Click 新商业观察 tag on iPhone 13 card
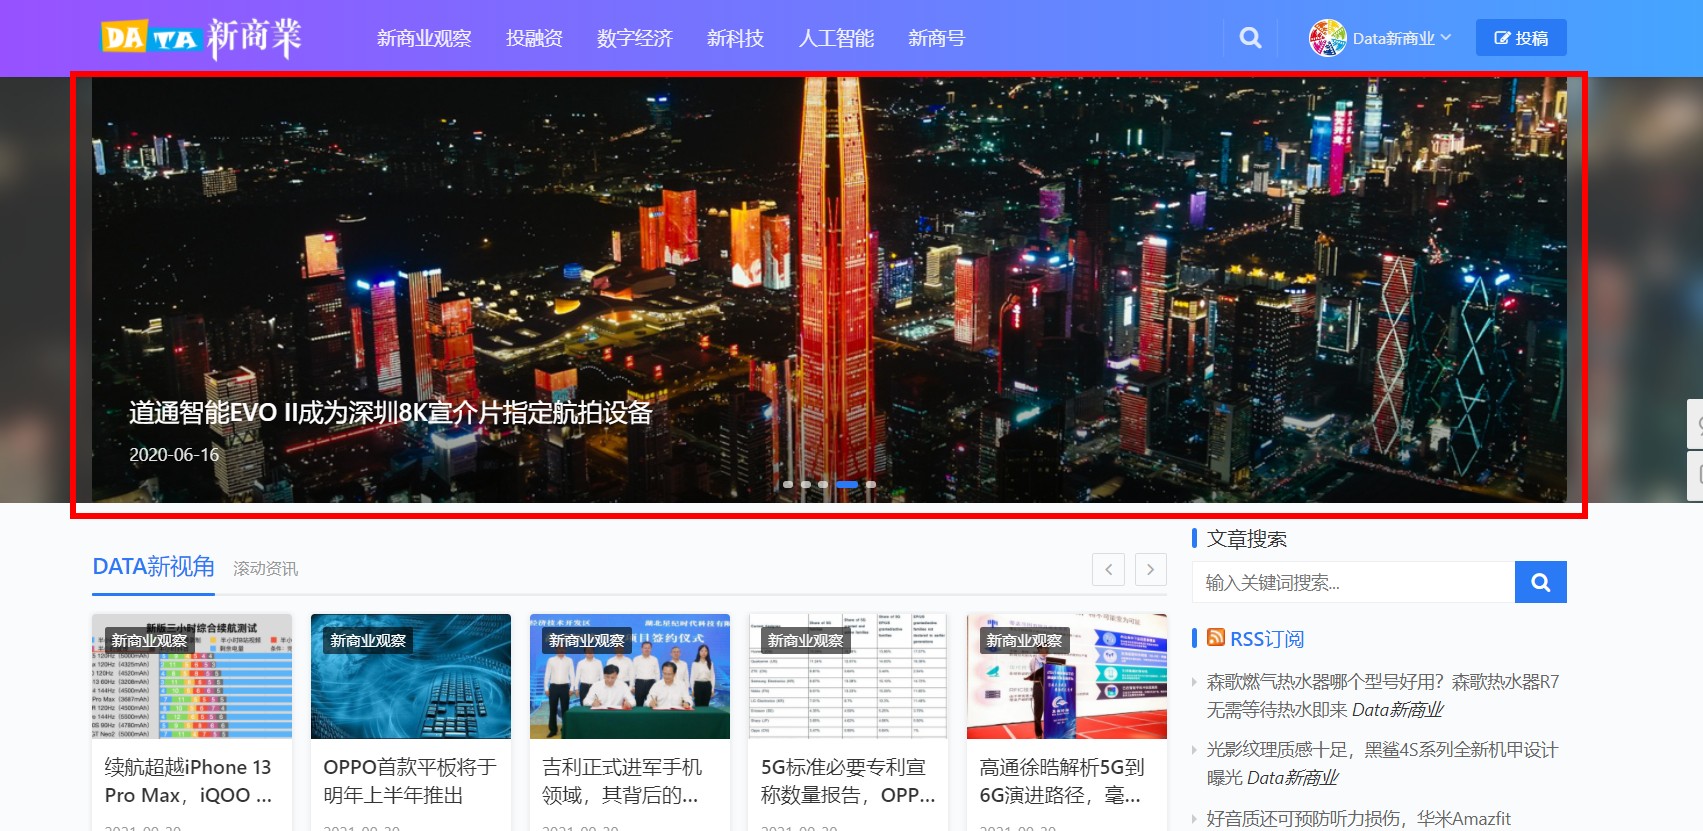 tap(149, 640)
